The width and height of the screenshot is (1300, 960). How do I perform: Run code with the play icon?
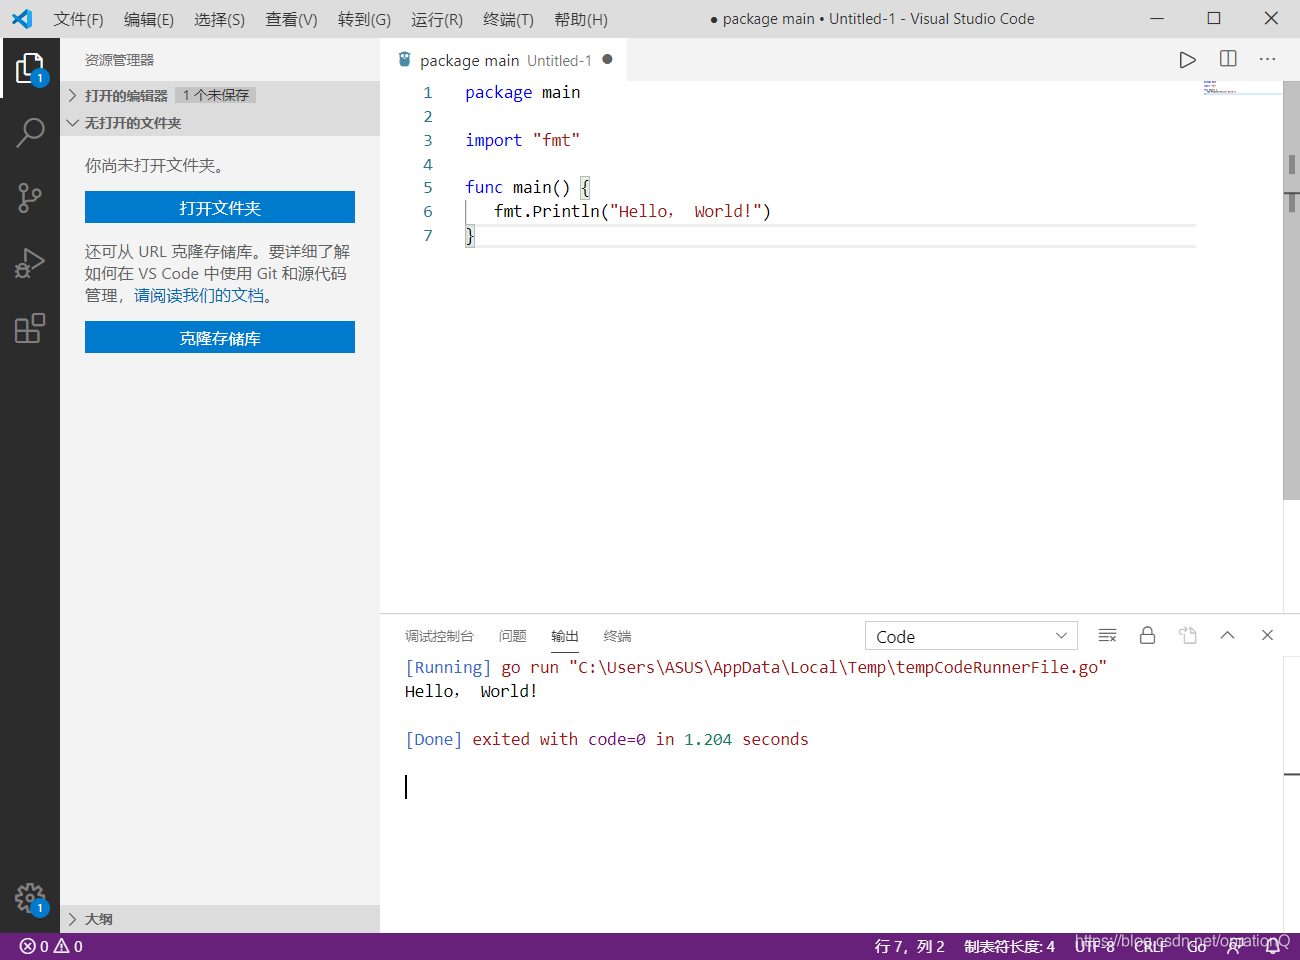1187,60
